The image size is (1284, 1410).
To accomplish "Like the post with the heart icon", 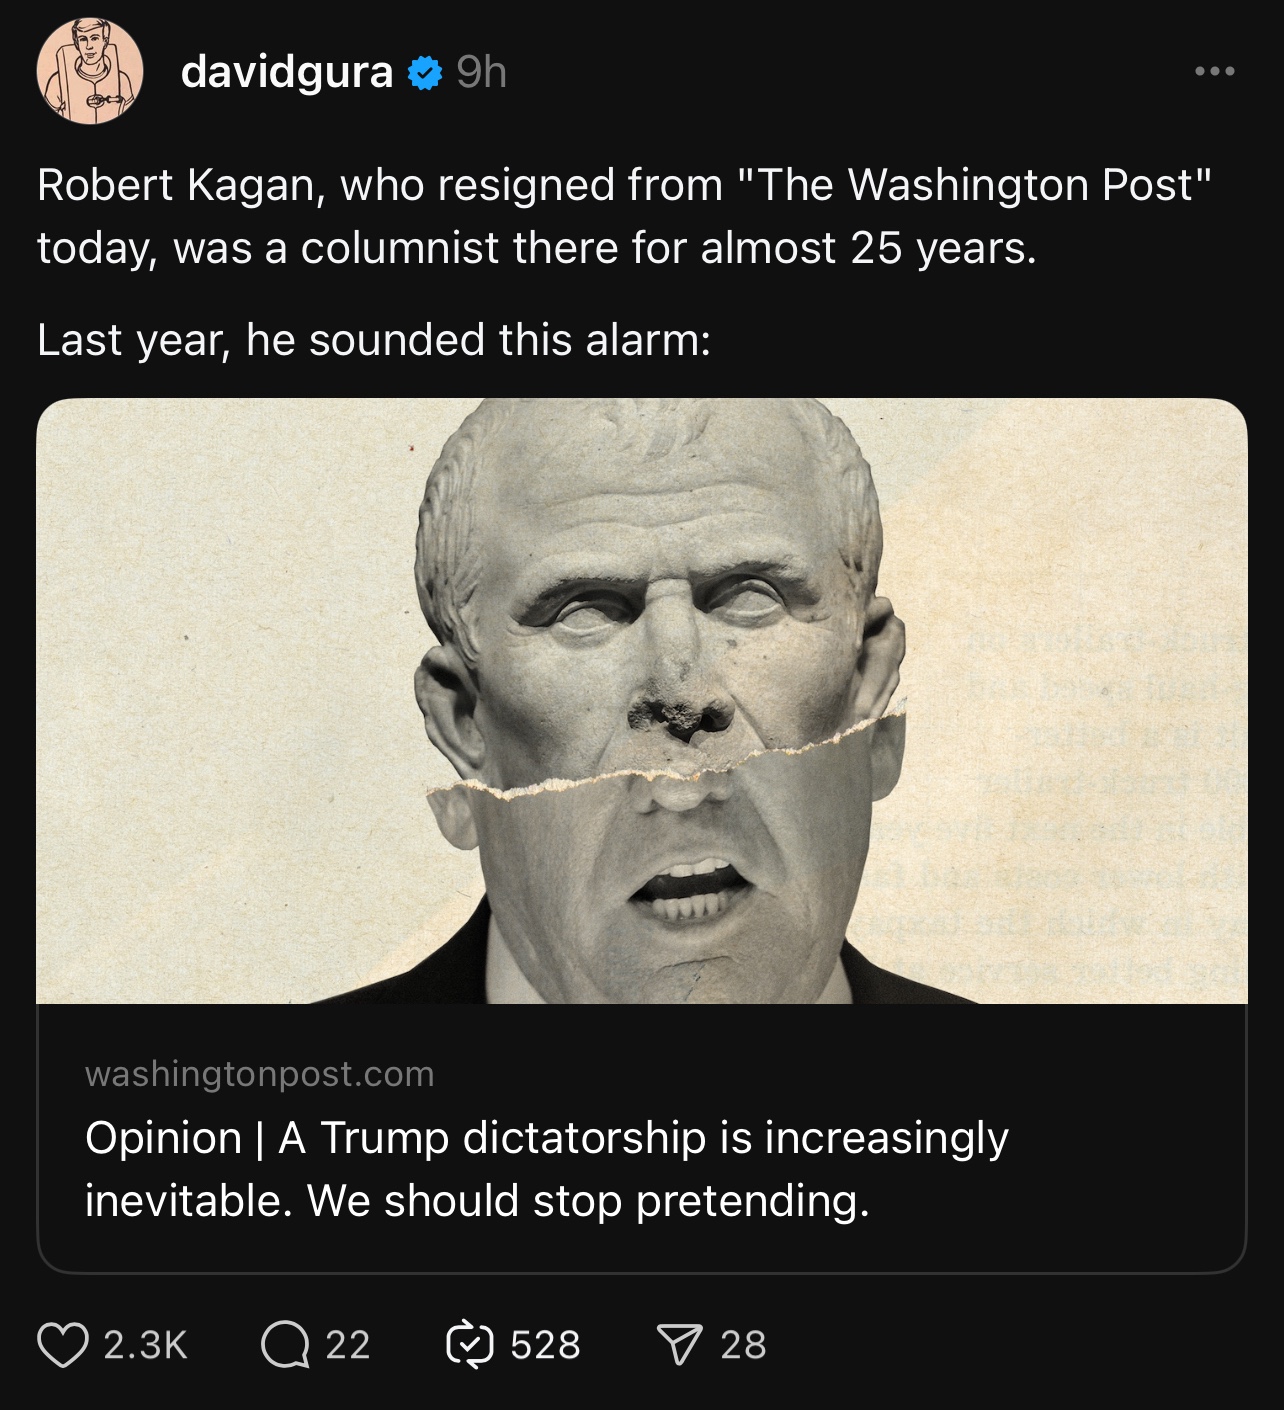I will click(x=62, y=1345).
